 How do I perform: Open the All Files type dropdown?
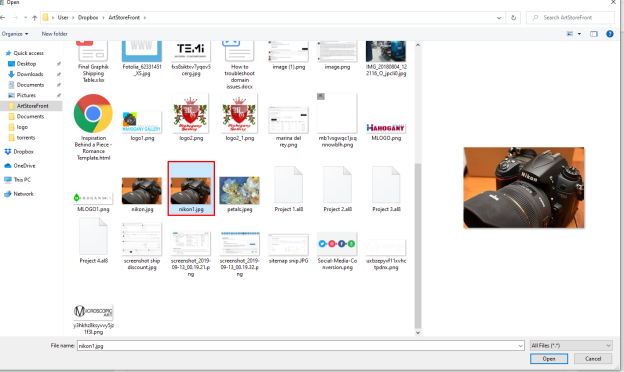tap(571, 346)
